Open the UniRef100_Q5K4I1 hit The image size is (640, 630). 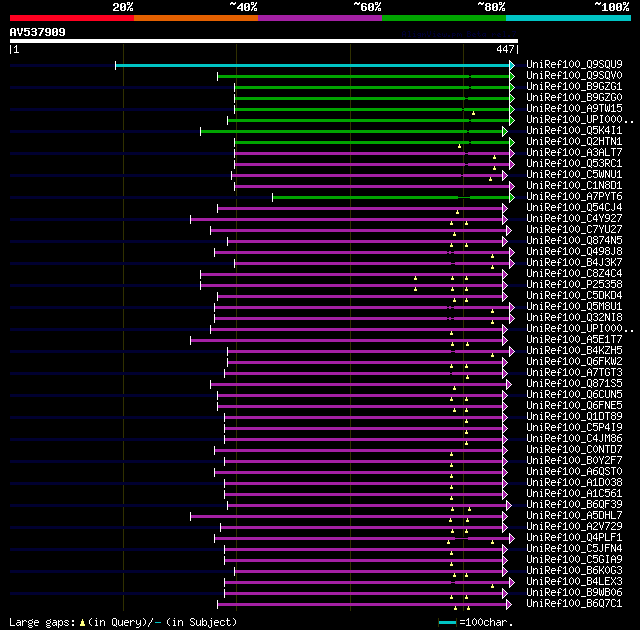click(x=574, y=130)
